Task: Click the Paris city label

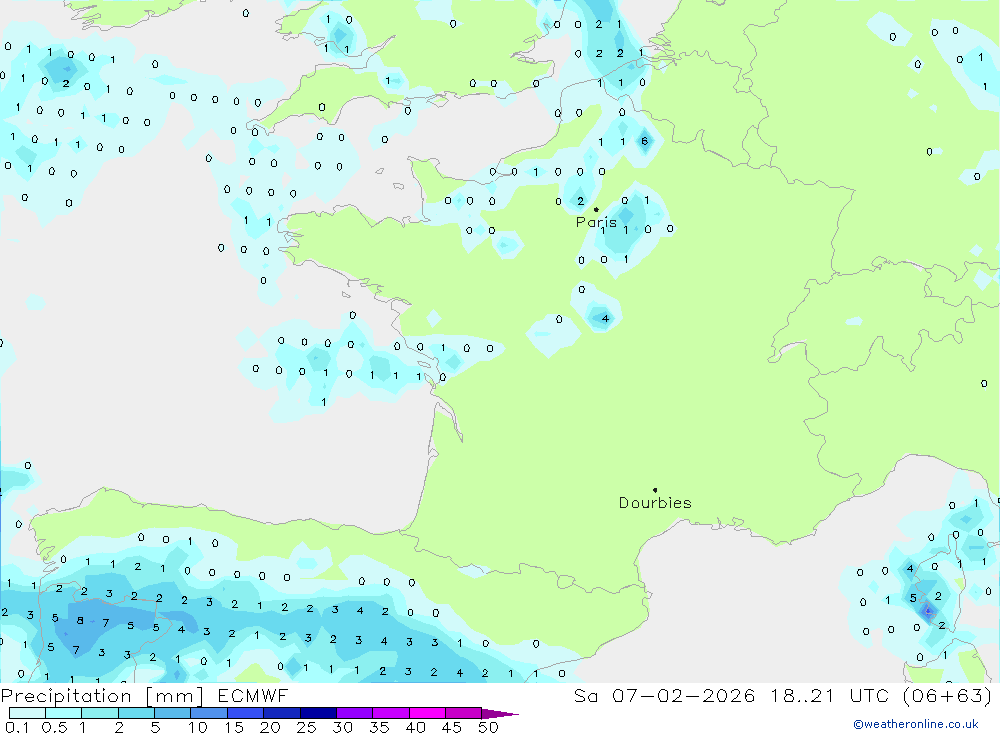Action: (596, 222)
